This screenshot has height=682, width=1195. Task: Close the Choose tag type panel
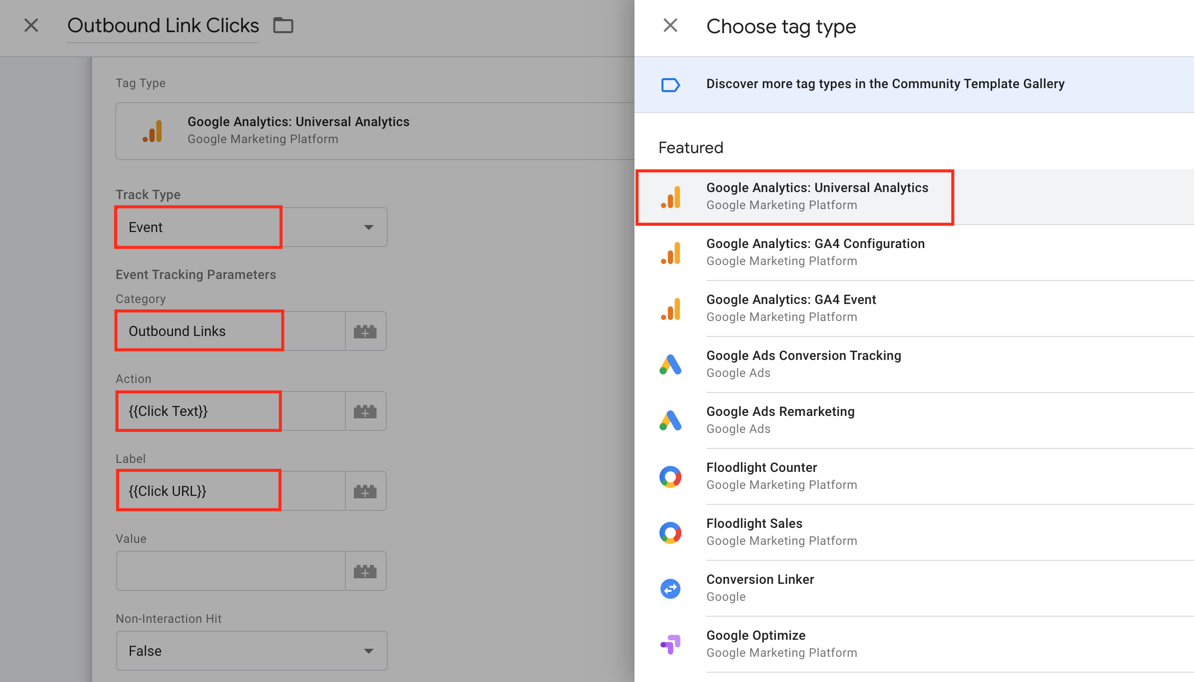click(x=670, y=25)
